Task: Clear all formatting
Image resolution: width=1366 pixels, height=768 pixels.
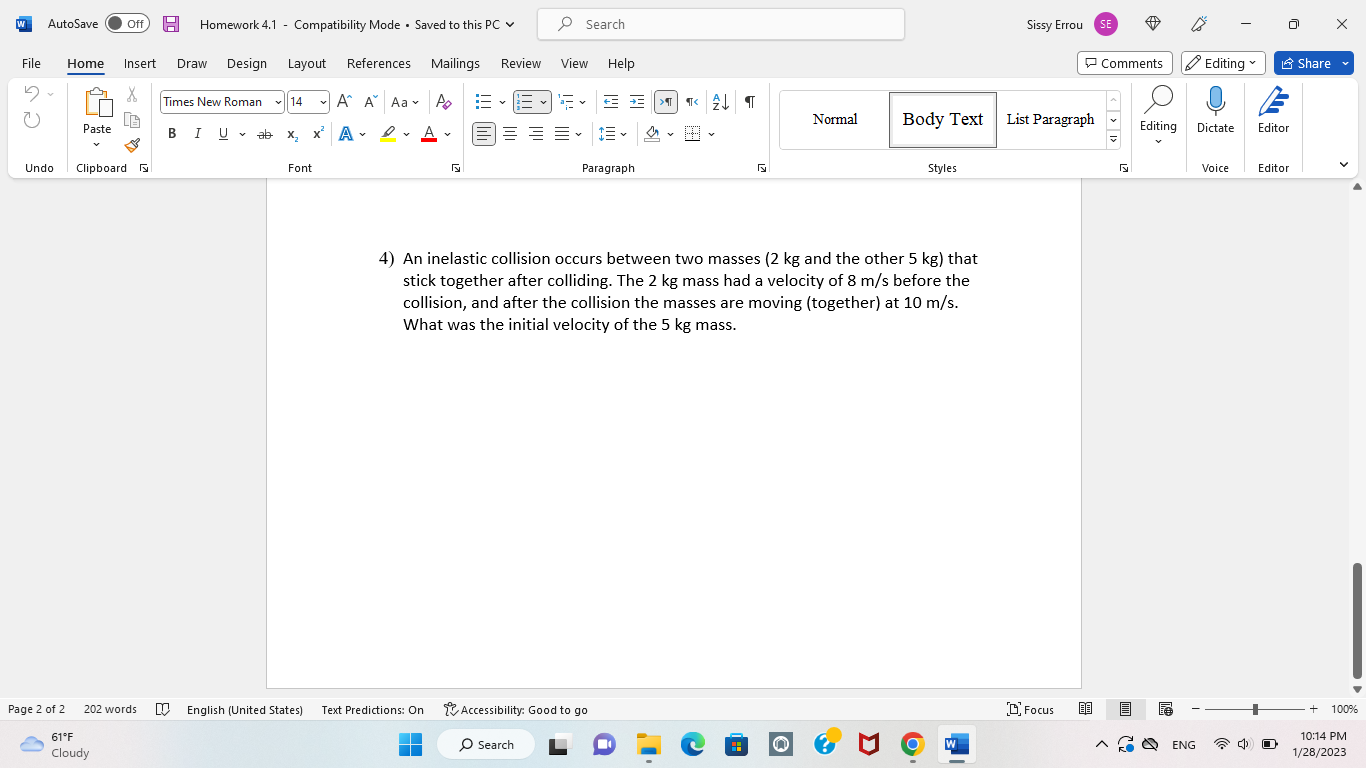Action: click(x=443, y=102)
